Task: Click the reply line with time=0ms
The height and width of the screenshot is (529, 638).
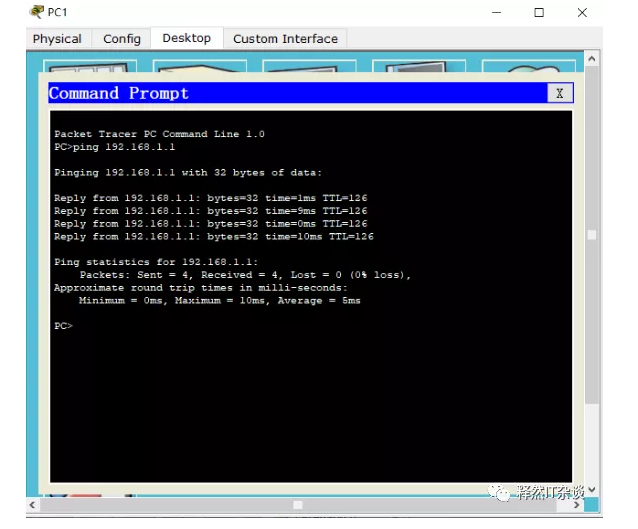Action: [211, 224]
